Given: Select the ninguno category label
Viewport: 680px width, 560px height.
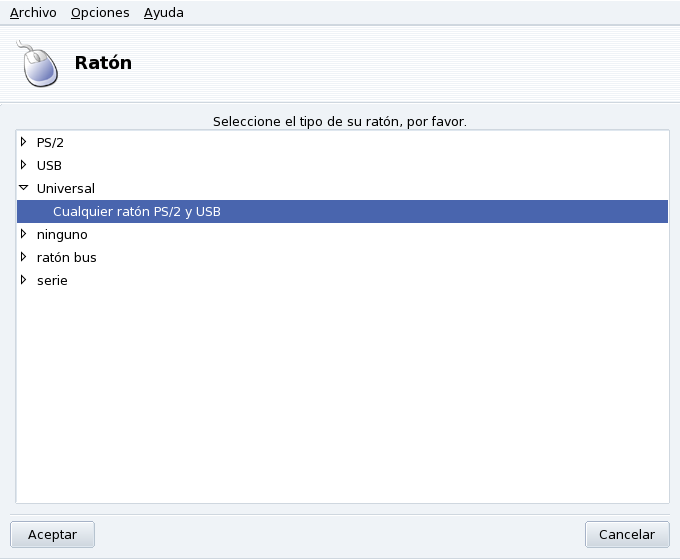Looking at the screenshot, I should 62,234.
